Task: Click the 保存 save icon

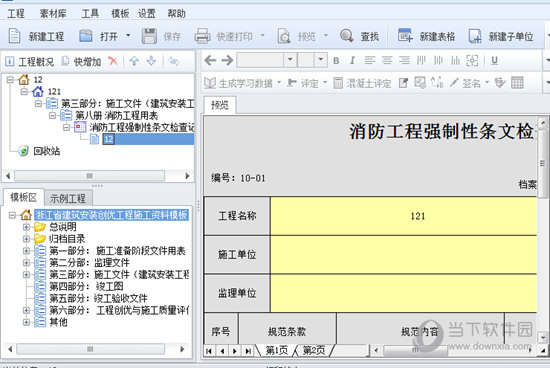Action: click(x=149, y=36)
